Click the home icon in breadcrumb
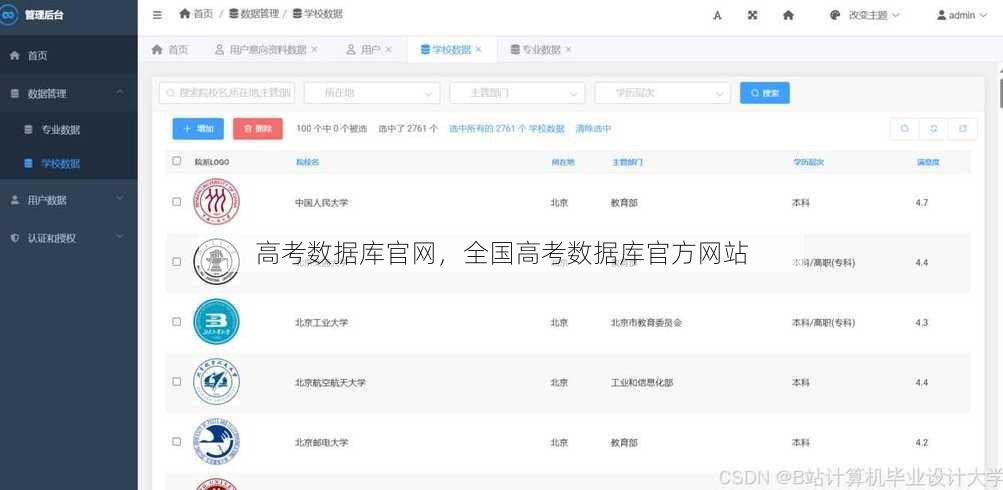Image resolution: width=1003 pixels, height=490 pixels. [x=185, y=13]
